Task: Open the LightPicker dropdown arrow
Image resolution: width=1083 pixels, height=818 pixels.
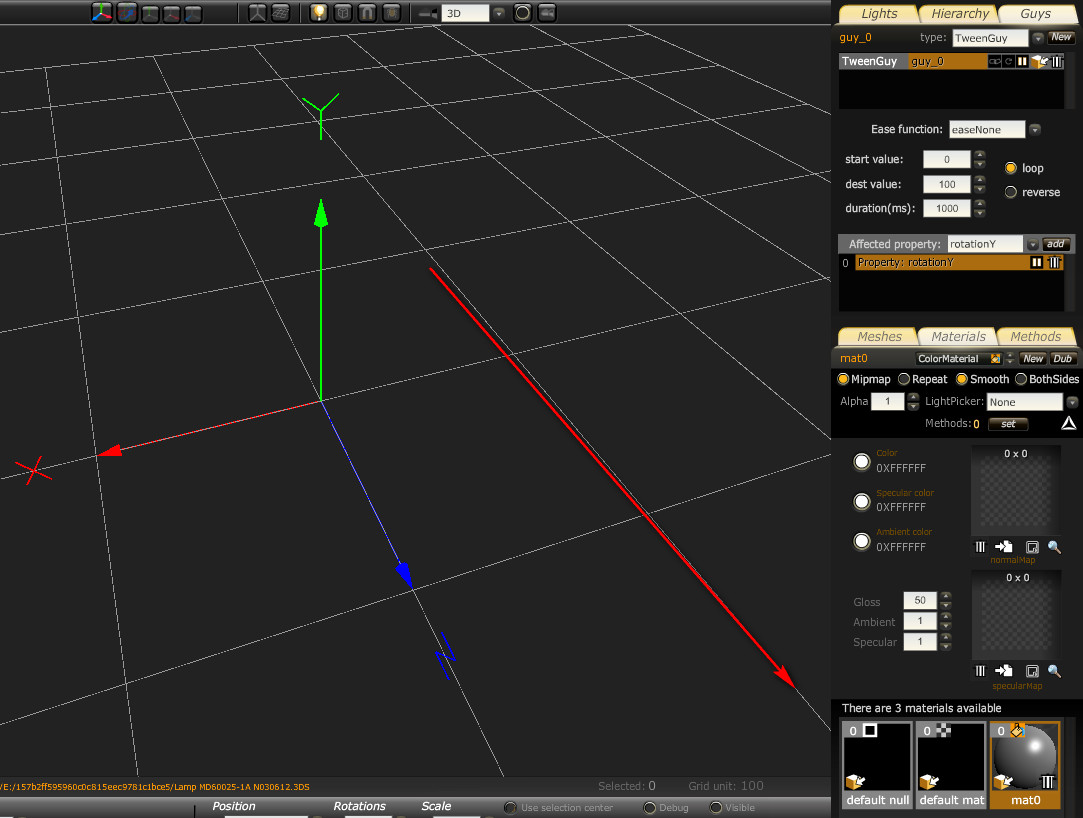Action: (1072, 402)
